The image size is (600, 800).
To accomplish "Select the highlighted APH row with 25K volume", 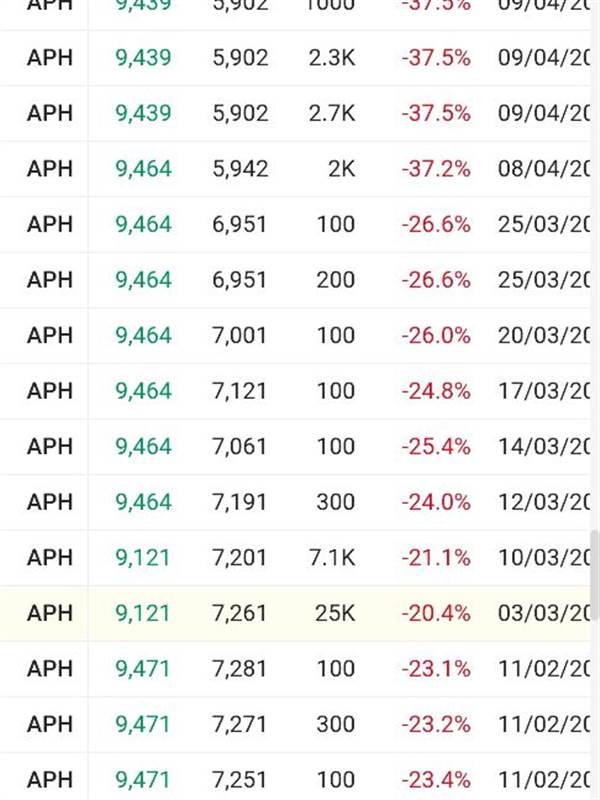I will click(x=296, y=613).
